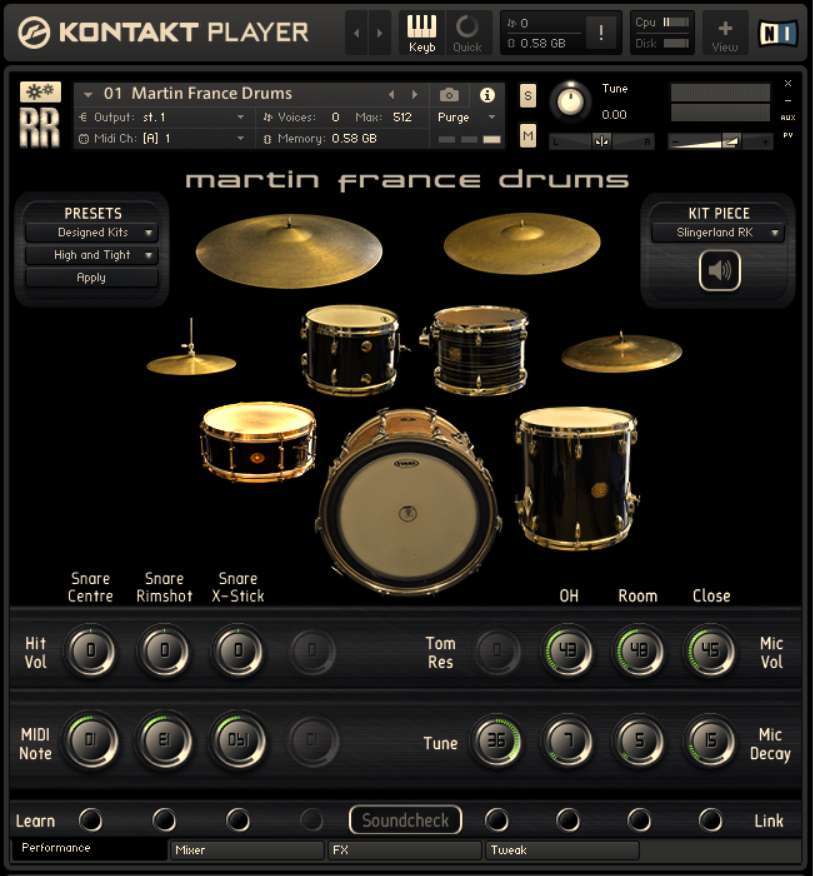Click the Room Mic Vol knob
Viewport: 813px width, 876px height.
(x=639, y=650)
